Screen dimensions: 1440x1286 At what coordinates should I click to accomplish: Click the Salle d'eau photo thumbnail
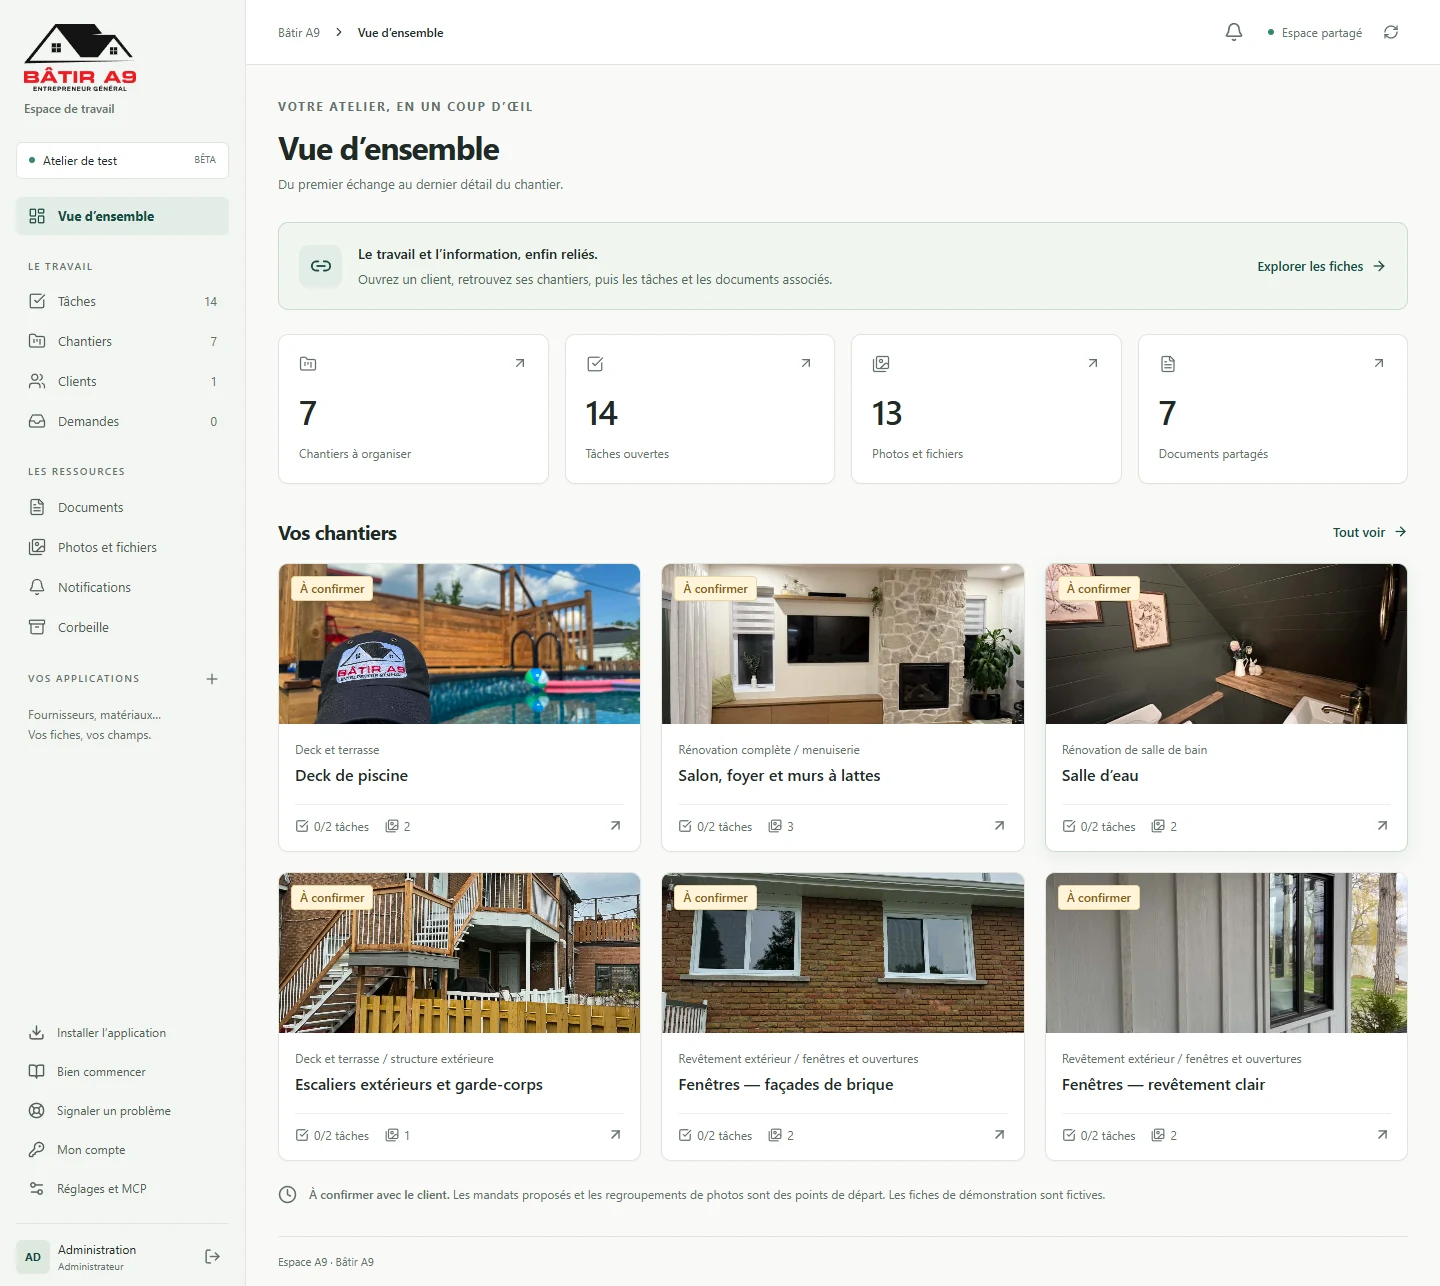tap(1226, 644)
